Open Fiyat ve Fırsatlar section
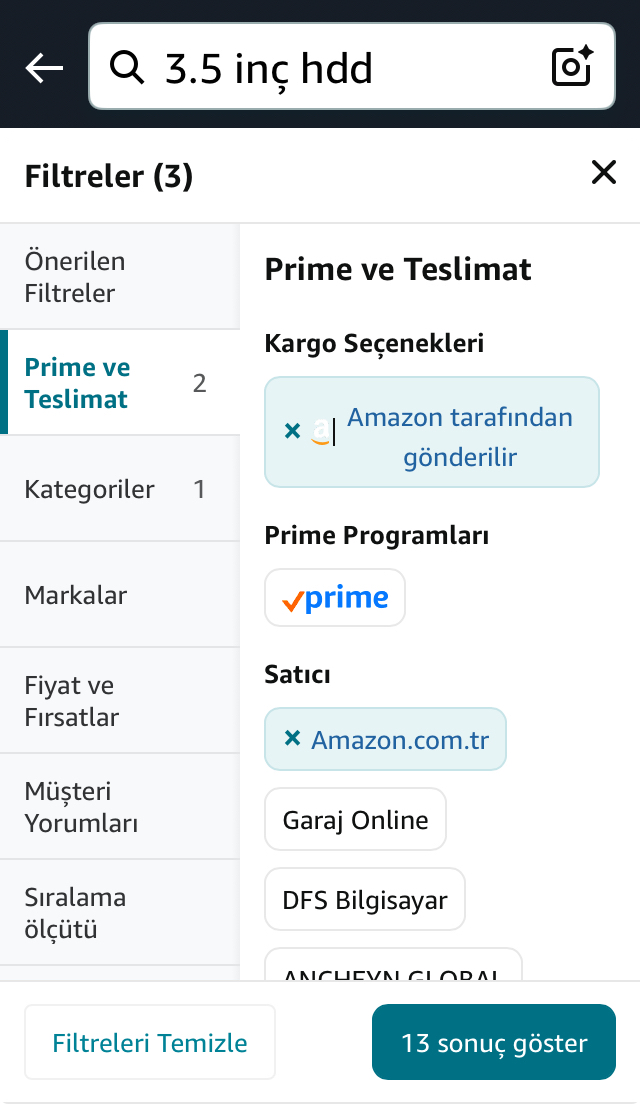Image resolution: width=640 pixels, height=1104 pixels. tap(120, 701)
